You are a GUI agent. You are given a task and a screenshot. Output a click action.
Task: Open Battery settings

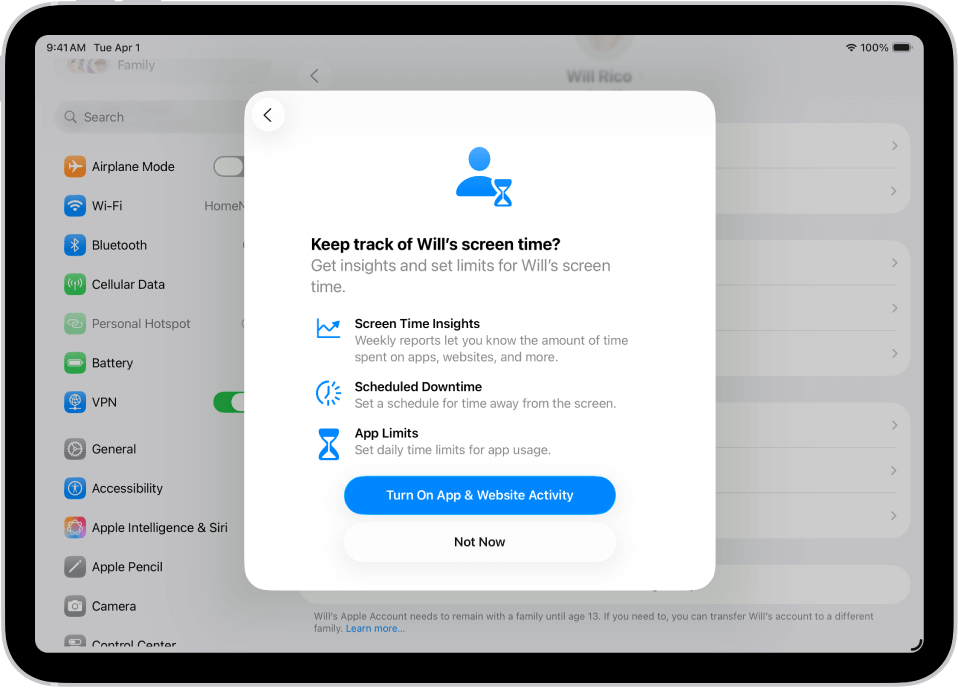74,362
